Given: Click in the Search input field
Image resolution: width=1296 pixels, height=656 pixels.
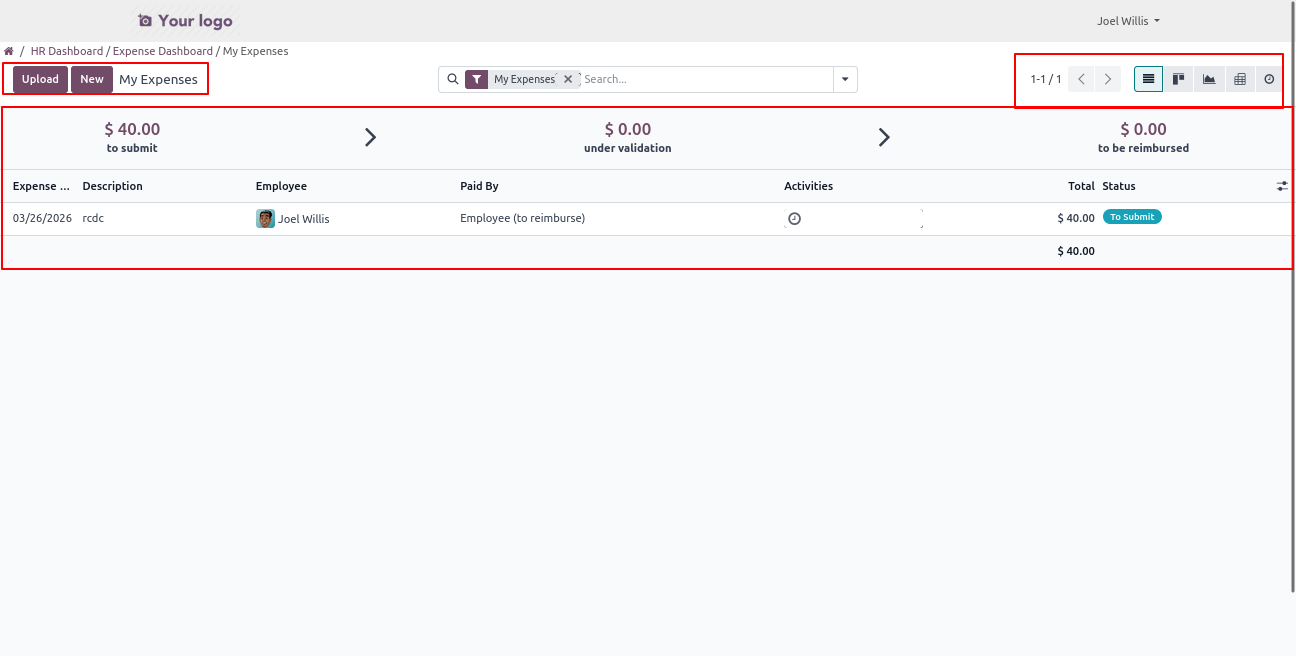Looking at the screenshot, I should click(x=705, y=79).
